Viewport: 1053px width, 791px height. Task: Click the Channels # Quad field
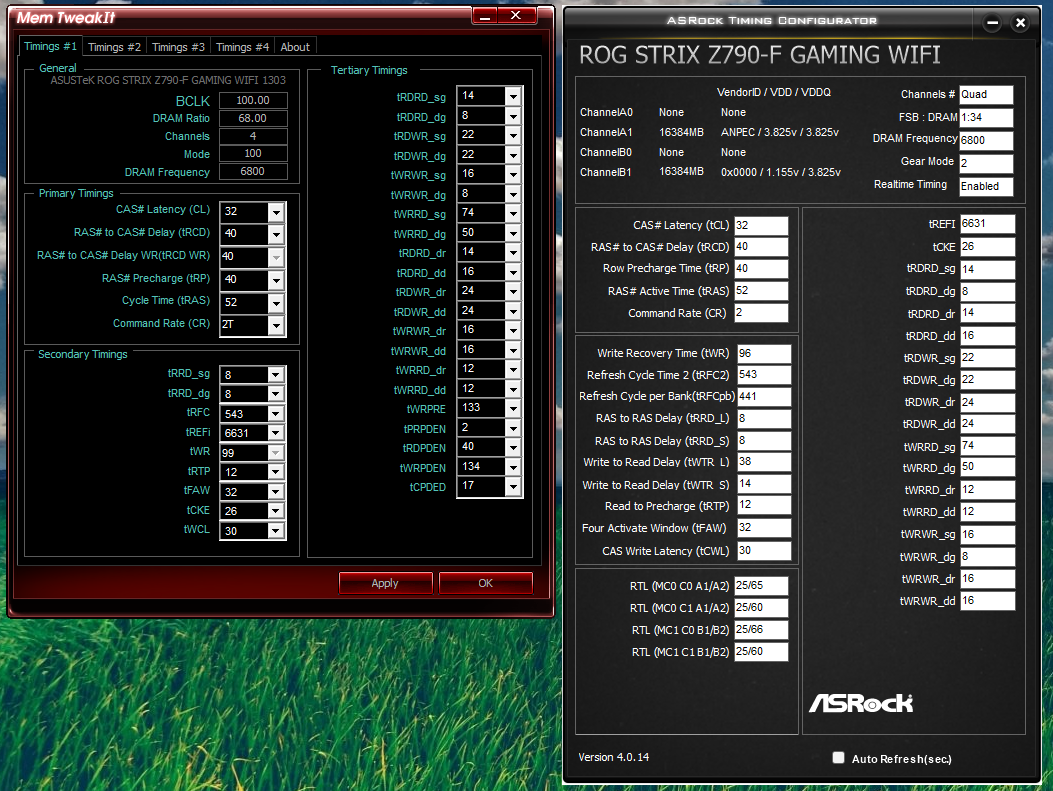pos(986,95)
